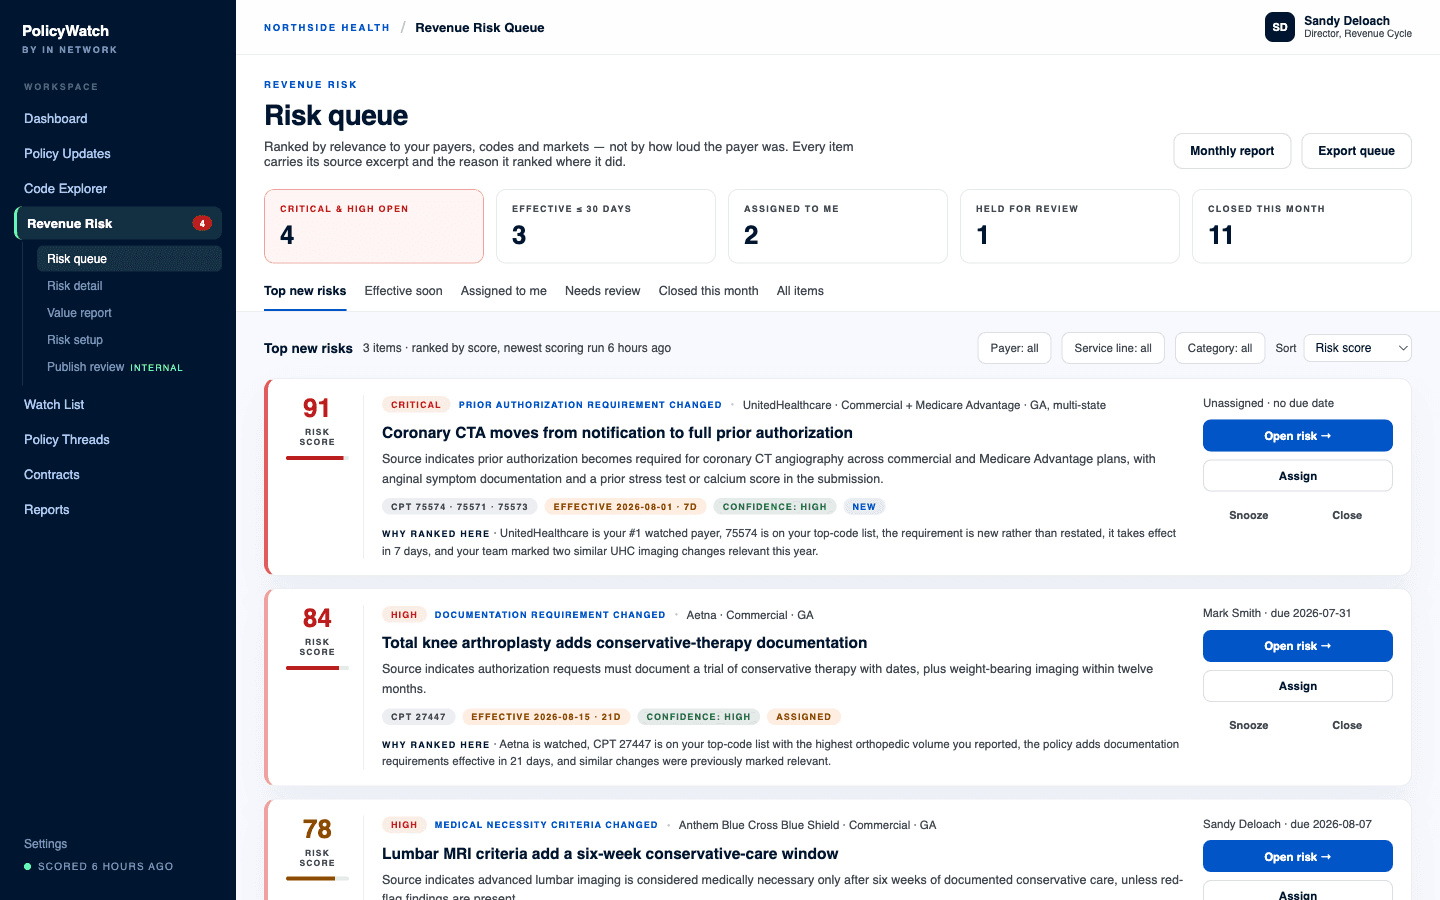Open Settings at sidebar bottom
This screenshot has width=1440, height=900.
(46, 844)
